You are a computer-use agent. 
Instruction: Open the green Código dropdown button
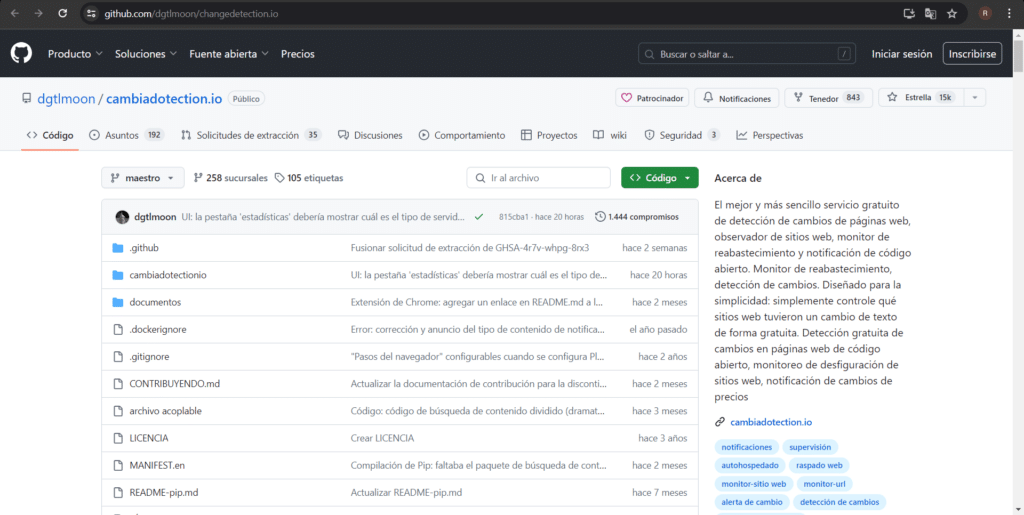(660, 178)
